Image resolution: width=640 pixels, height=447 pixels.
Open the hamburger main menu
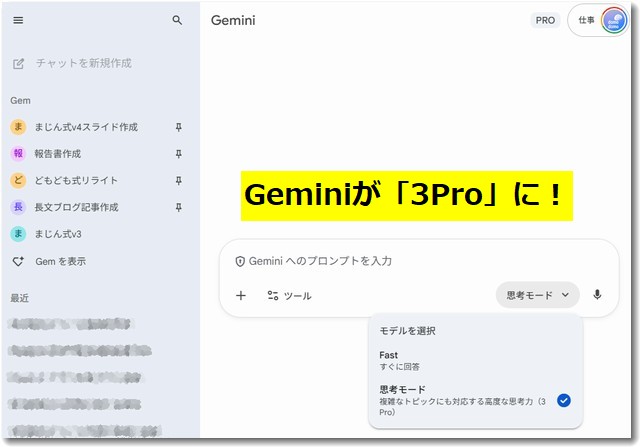tap(18, 20)
